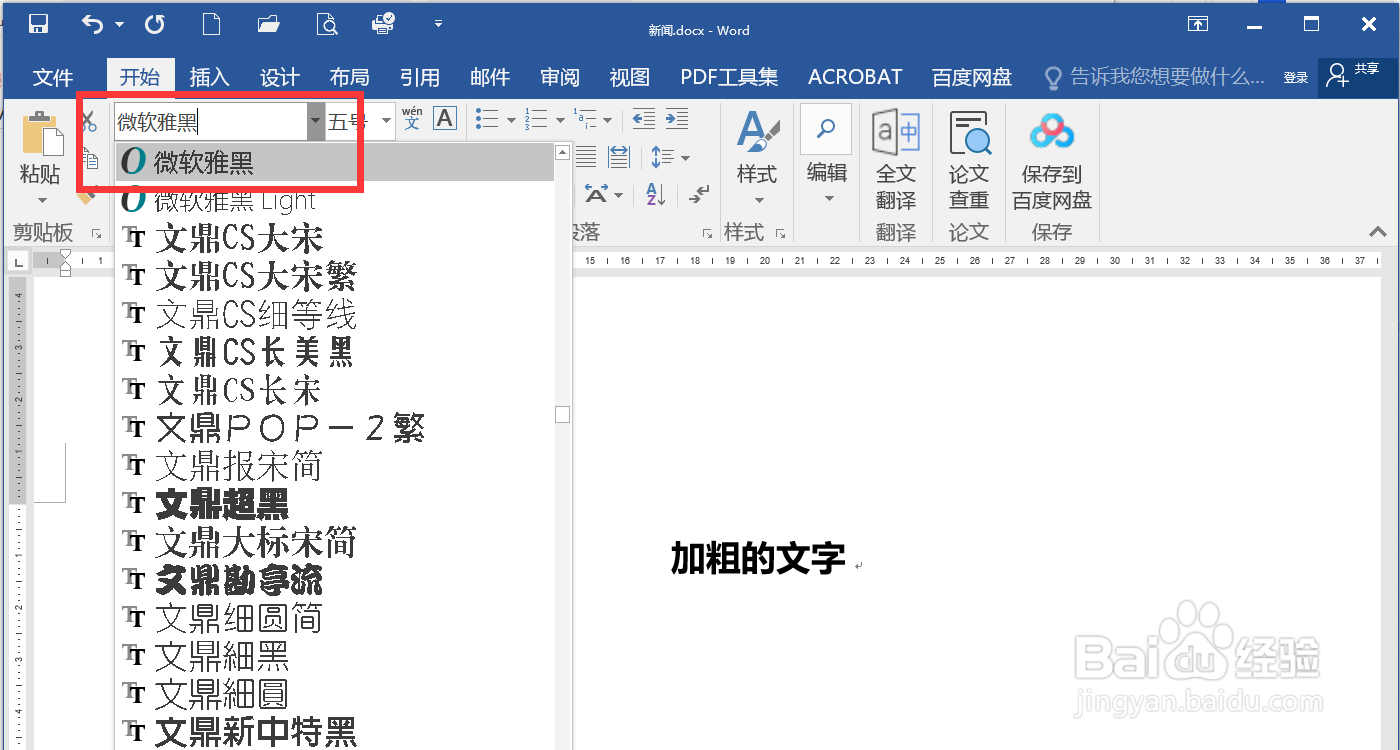The image size is (1400, 750).
Task: Toggle justify paragraph alignment
Action: 587,157
